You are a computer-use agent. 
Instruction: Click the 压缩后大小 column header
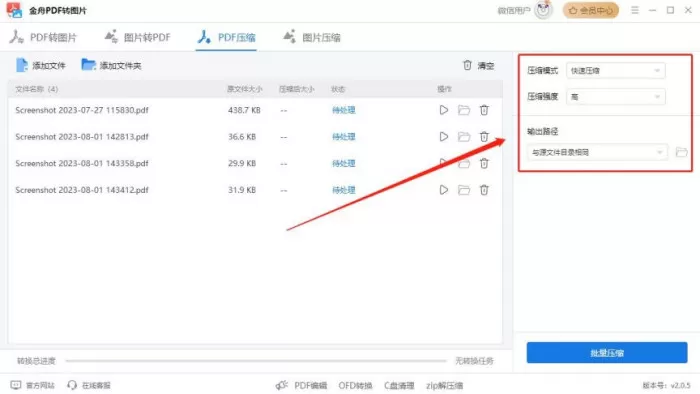296,89
